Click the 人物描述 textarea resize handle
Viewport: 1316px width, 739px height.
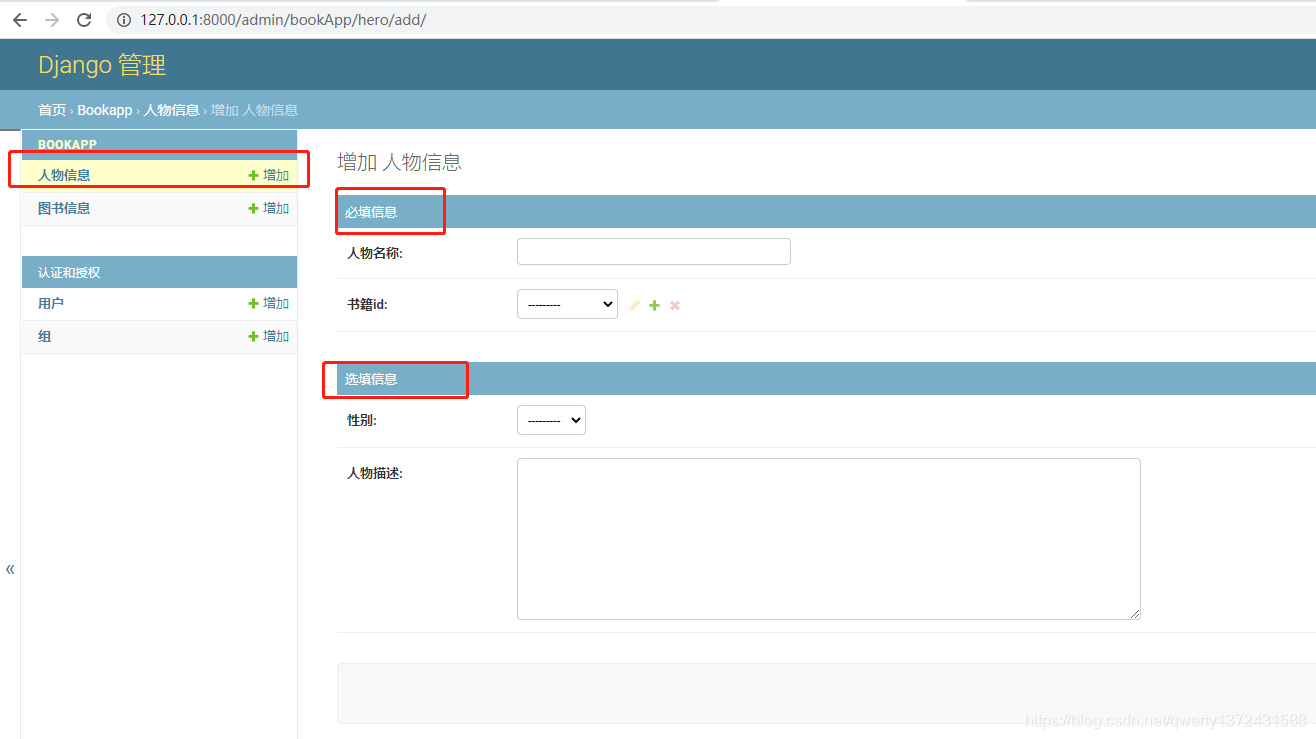[x=1135, y=614]
